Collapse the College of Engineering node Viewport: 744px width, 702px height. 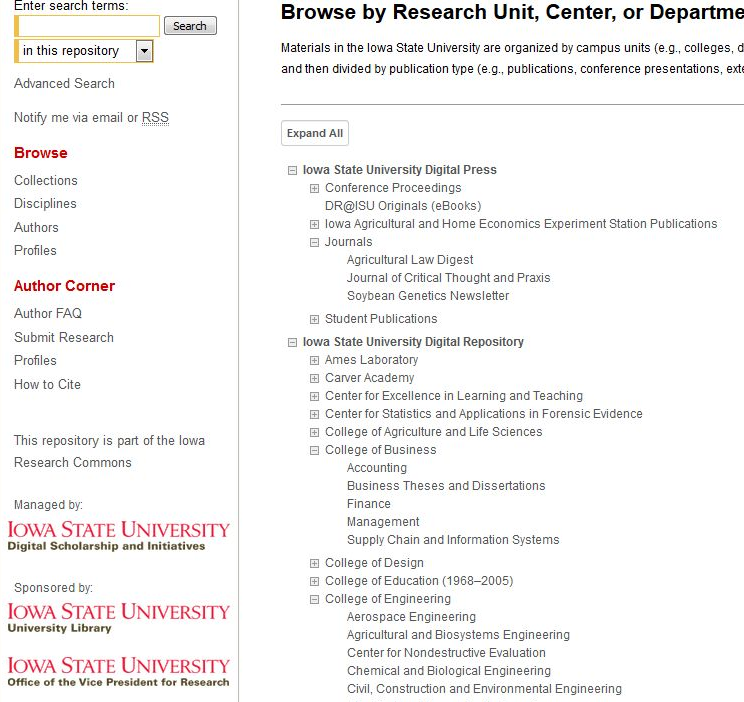click(314, 600)
